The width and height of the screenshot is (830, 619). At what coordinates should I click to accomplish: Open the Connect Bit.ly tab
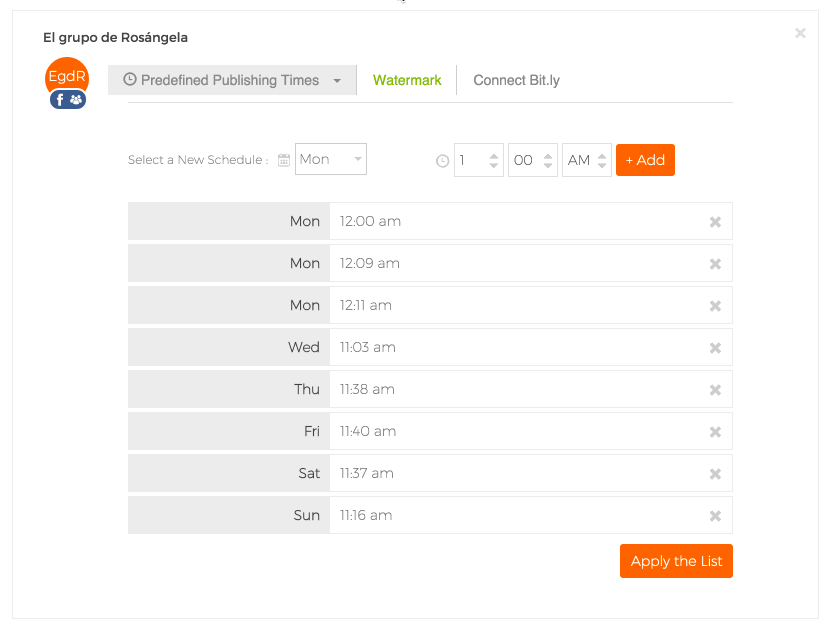(x=516, y=80)
